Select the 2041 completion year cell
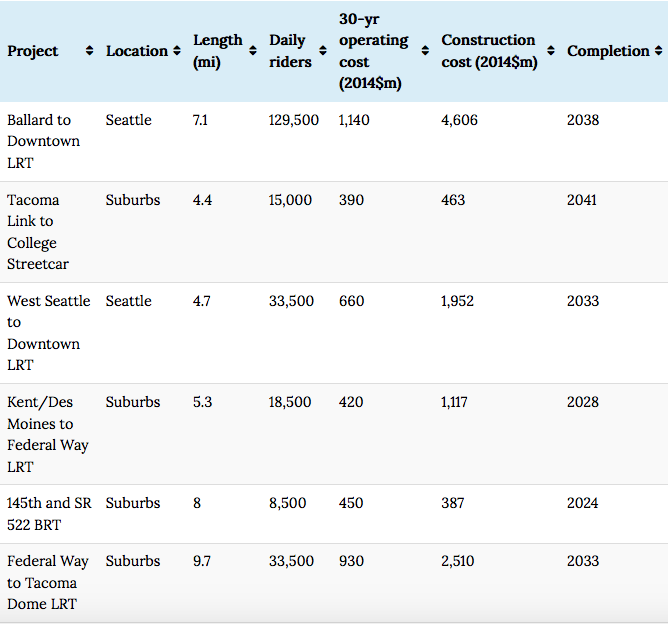The width and height of the screenshot is (668, 624). tap(582, 200)
